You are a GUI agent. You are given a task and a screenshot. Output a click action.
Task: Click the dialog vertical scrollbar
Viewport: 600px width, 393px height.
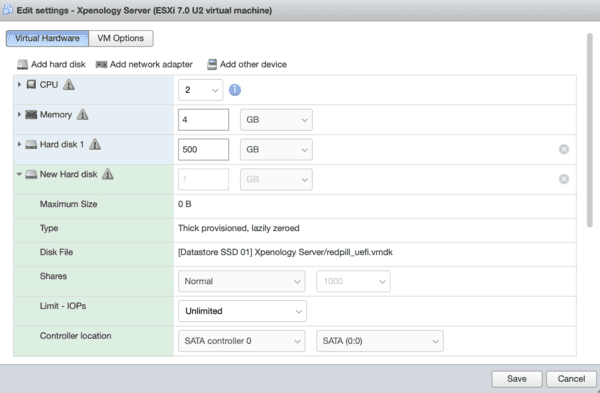point(590,130)
